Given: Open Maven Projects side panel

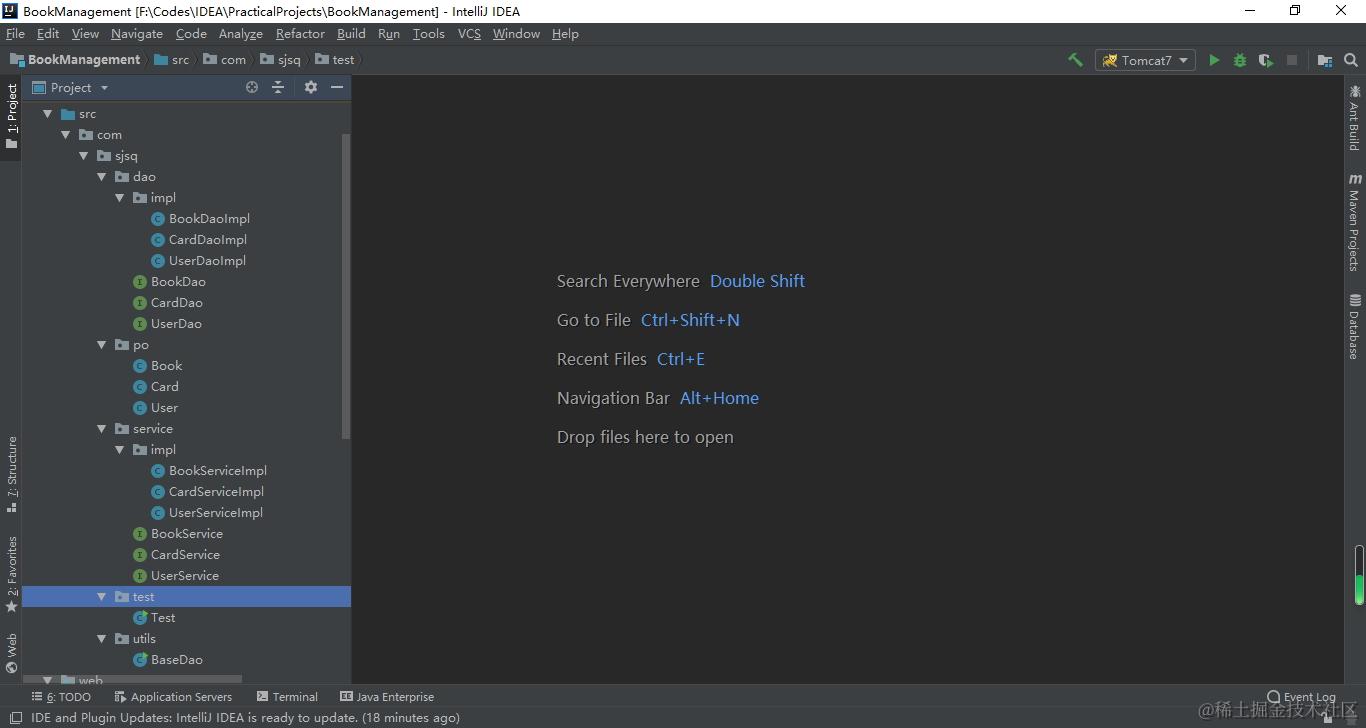Looking at the screenshot, I should point(1355,222).
